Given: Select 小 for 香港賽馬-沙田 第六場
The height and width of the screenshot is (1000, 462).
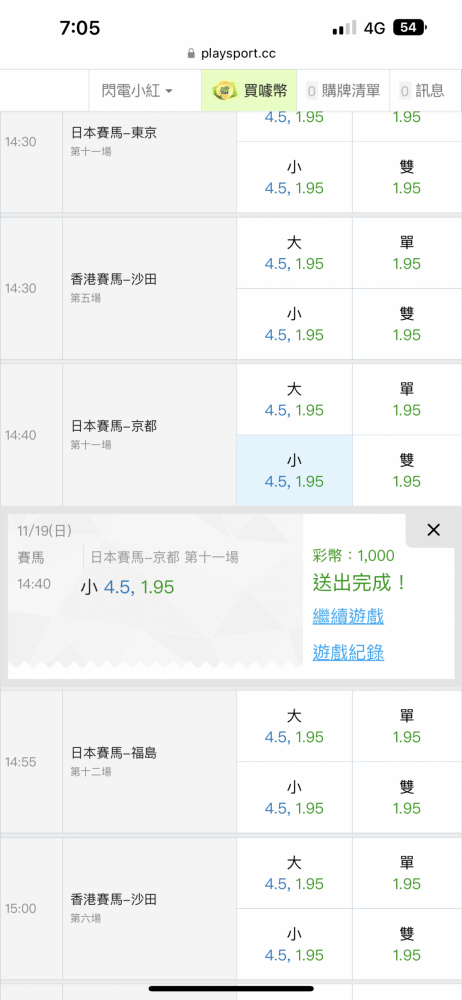Looking at the screenshot, I should (294, 944).
